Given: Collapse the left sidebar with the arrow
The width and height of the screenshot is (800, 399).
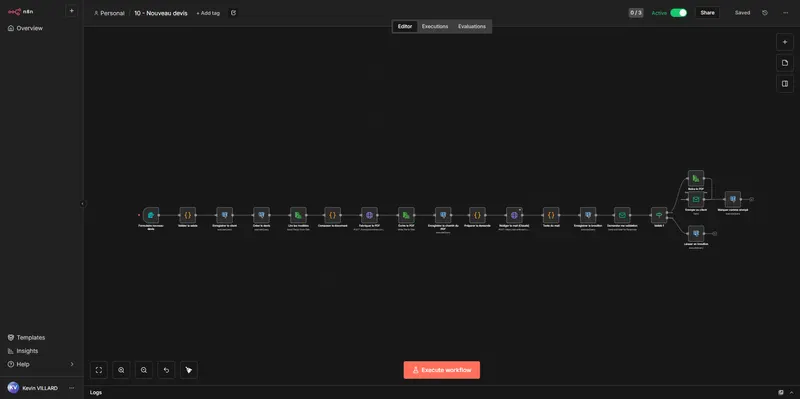Looking at the screenshot, I should click(x=83, y=204).
